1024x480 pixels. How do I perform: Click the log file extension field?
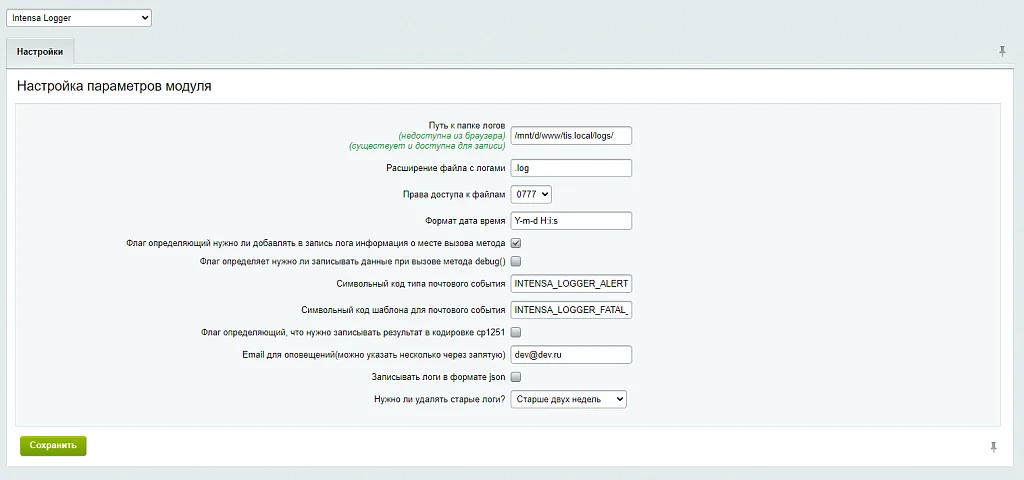pos(571,168)
